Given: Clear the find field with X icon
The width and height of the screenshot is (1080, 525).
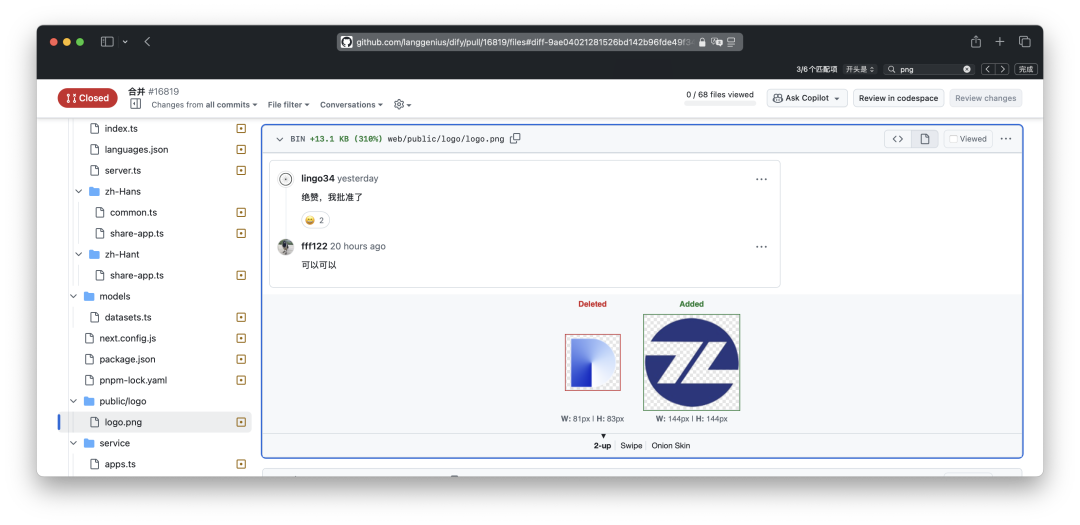Looking at the screenshot, I should click(x=966, y=69).
